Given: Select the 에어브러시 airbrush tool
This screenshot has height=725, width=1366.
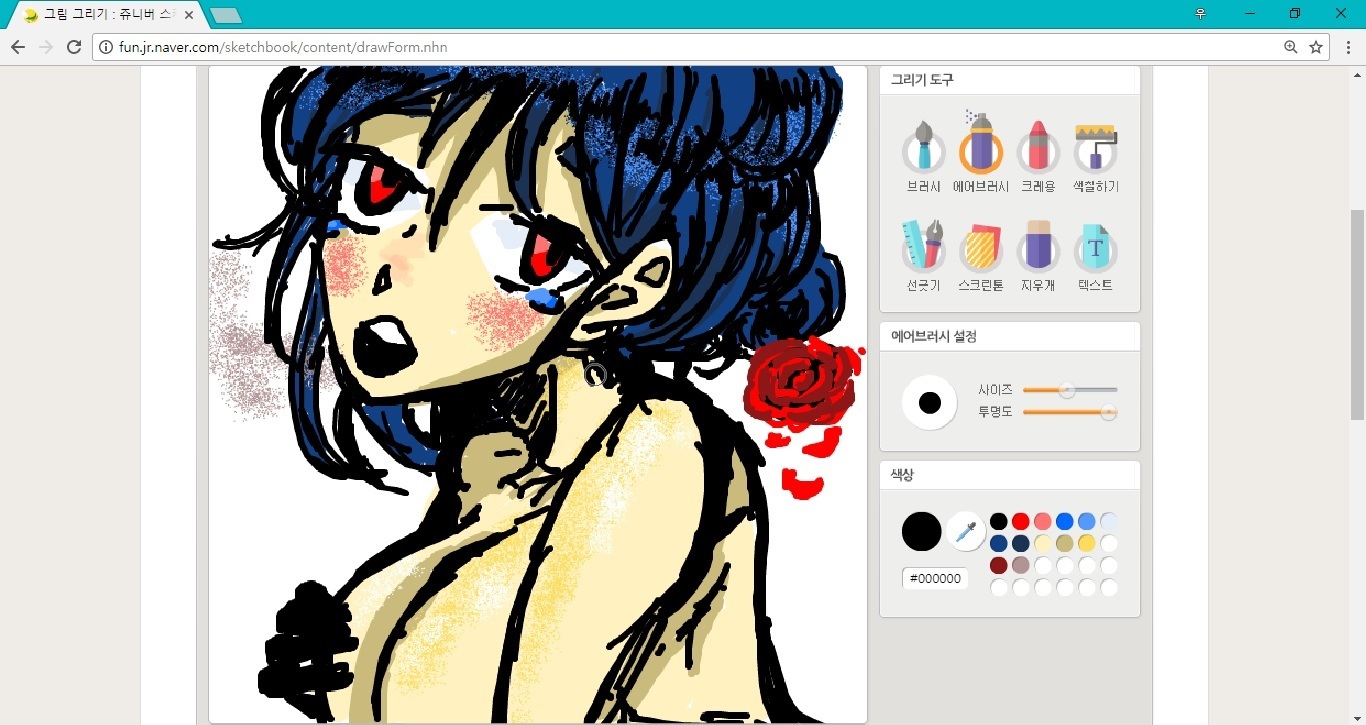Looking at the screenshot, I should (980, 152).
